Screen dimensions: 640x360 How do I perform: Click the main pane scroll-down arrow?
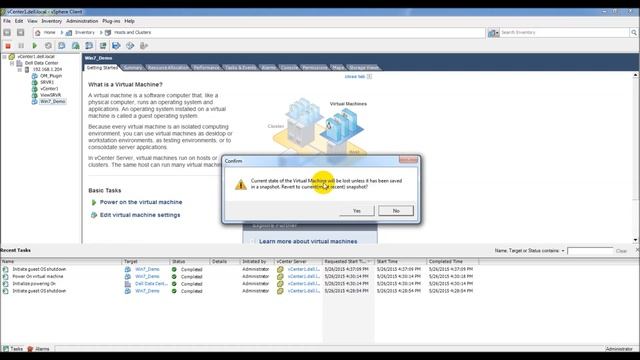tap(636, 240)
